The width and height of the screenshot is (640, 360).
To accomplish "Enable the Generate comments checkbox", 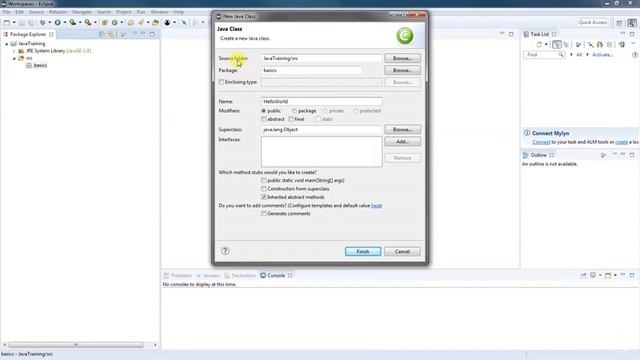I will click(264, 213).
